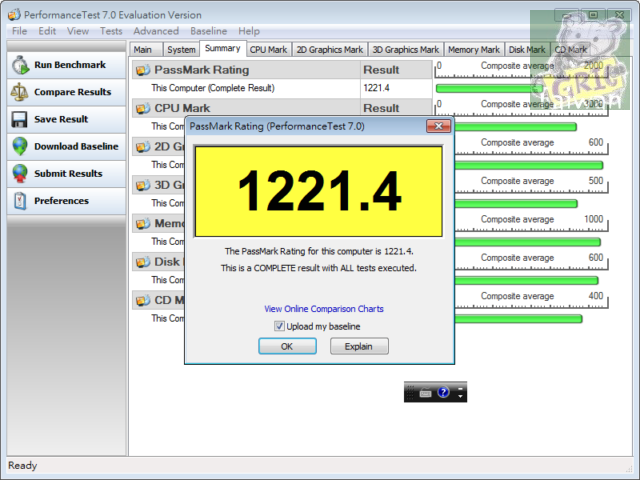Click the Compare Results button label
This screenshot has width=640, height=480.
tap(73, 92)
